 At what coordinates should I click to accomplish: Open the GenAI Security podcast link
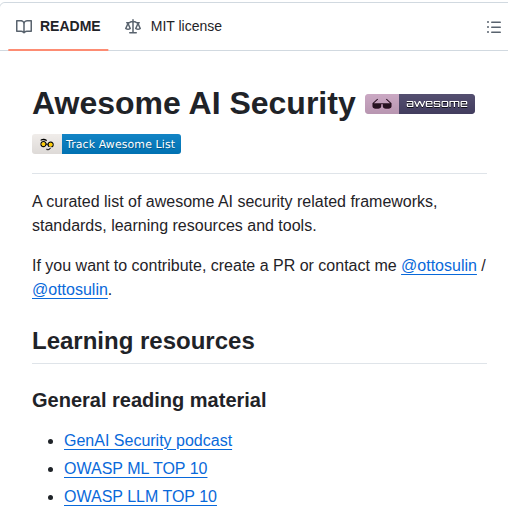point(148,440)
